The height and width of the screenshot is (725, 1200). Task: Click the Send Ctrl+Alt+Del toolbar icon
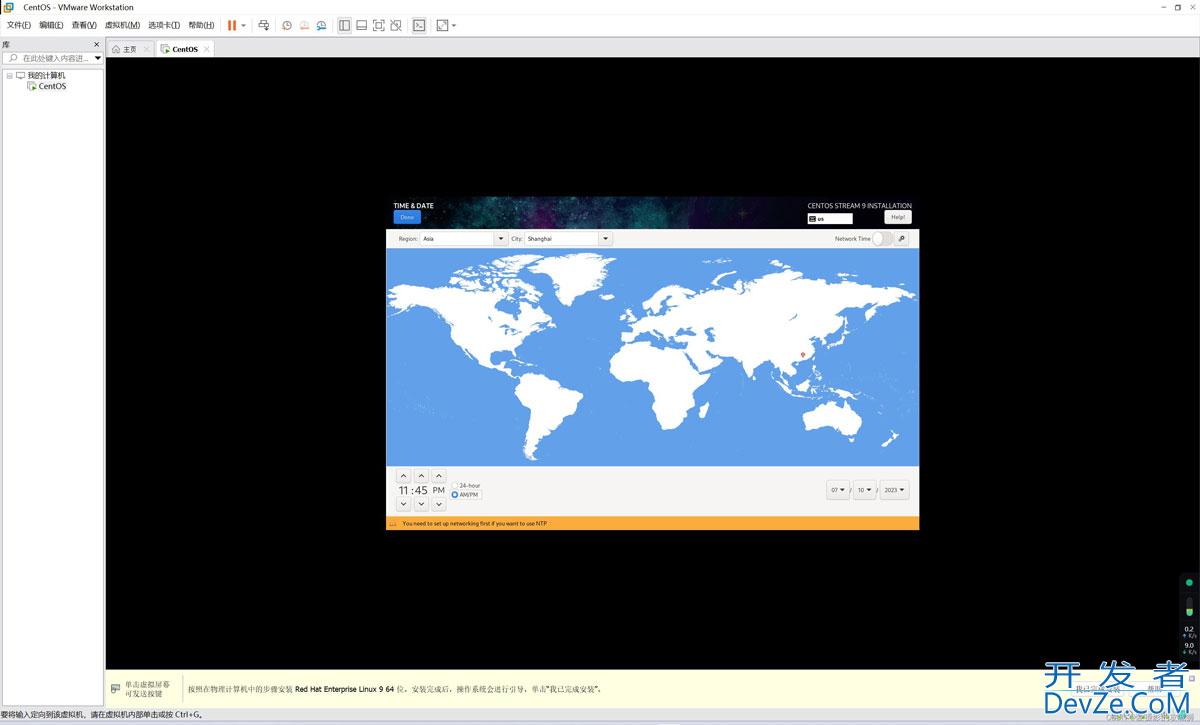tap(263, 25)
